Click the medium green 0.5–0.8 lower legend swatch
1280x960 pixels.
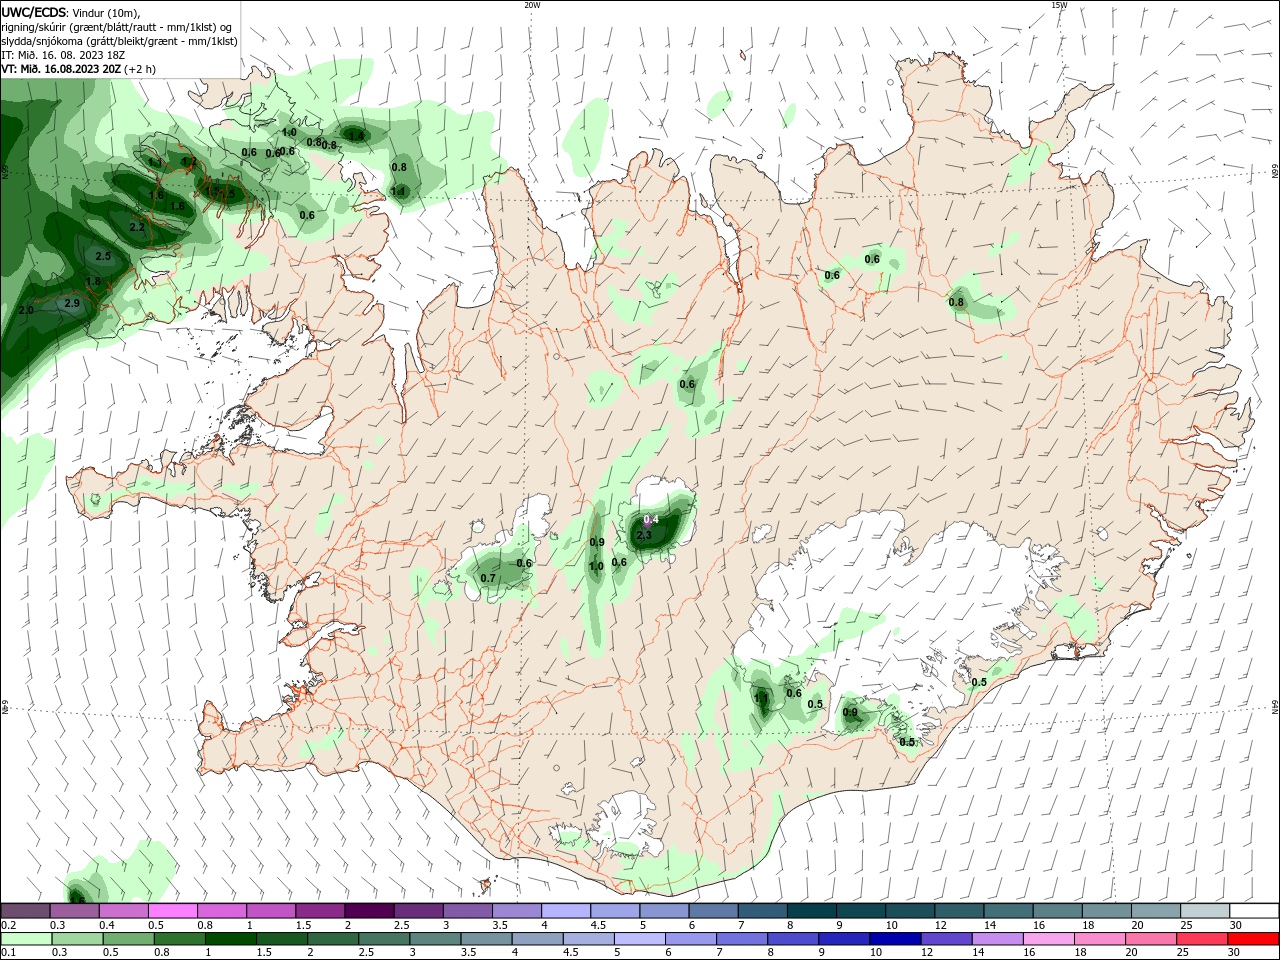coord(129,939)
